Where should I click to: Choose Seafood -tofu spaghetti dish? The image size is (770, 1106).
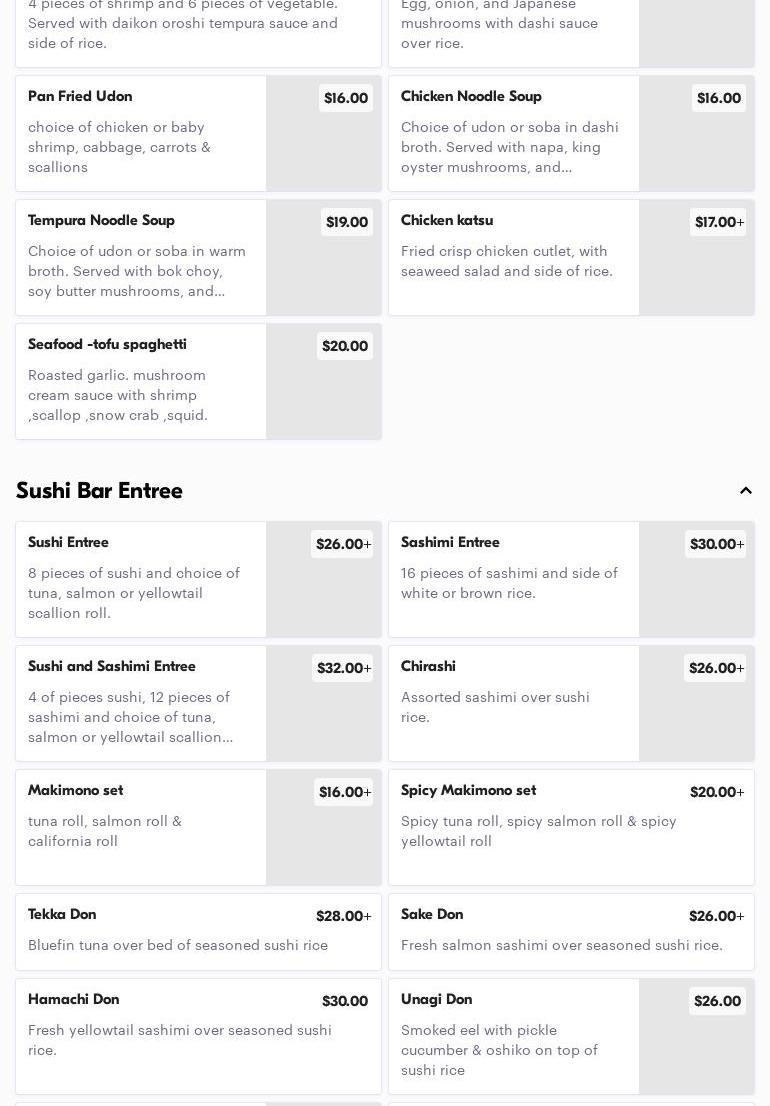(140, 381)
